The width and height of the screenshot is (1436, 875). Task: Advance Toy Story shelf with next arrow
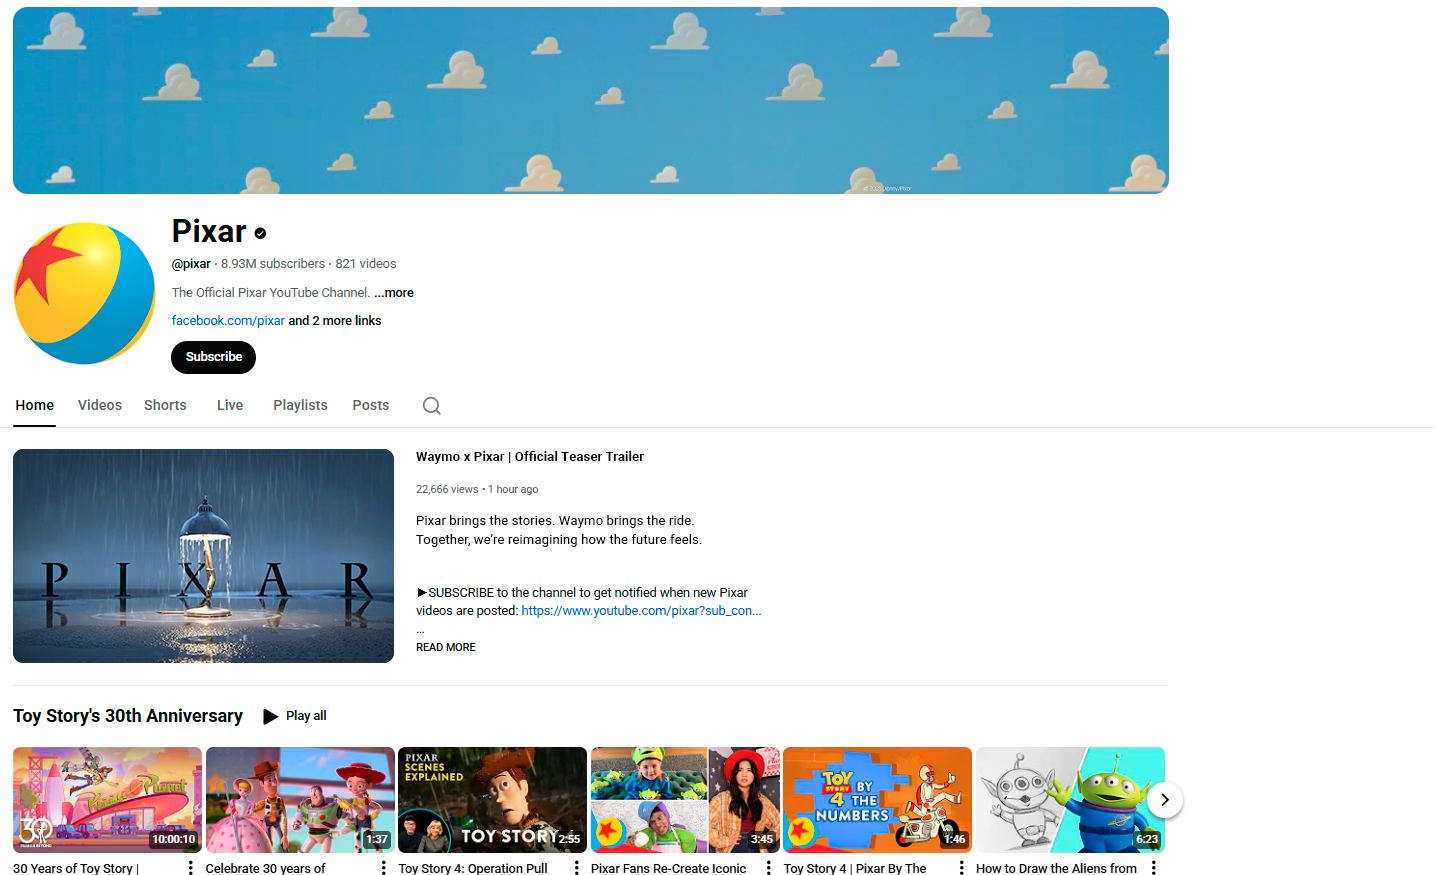(x=1164, y=800)
